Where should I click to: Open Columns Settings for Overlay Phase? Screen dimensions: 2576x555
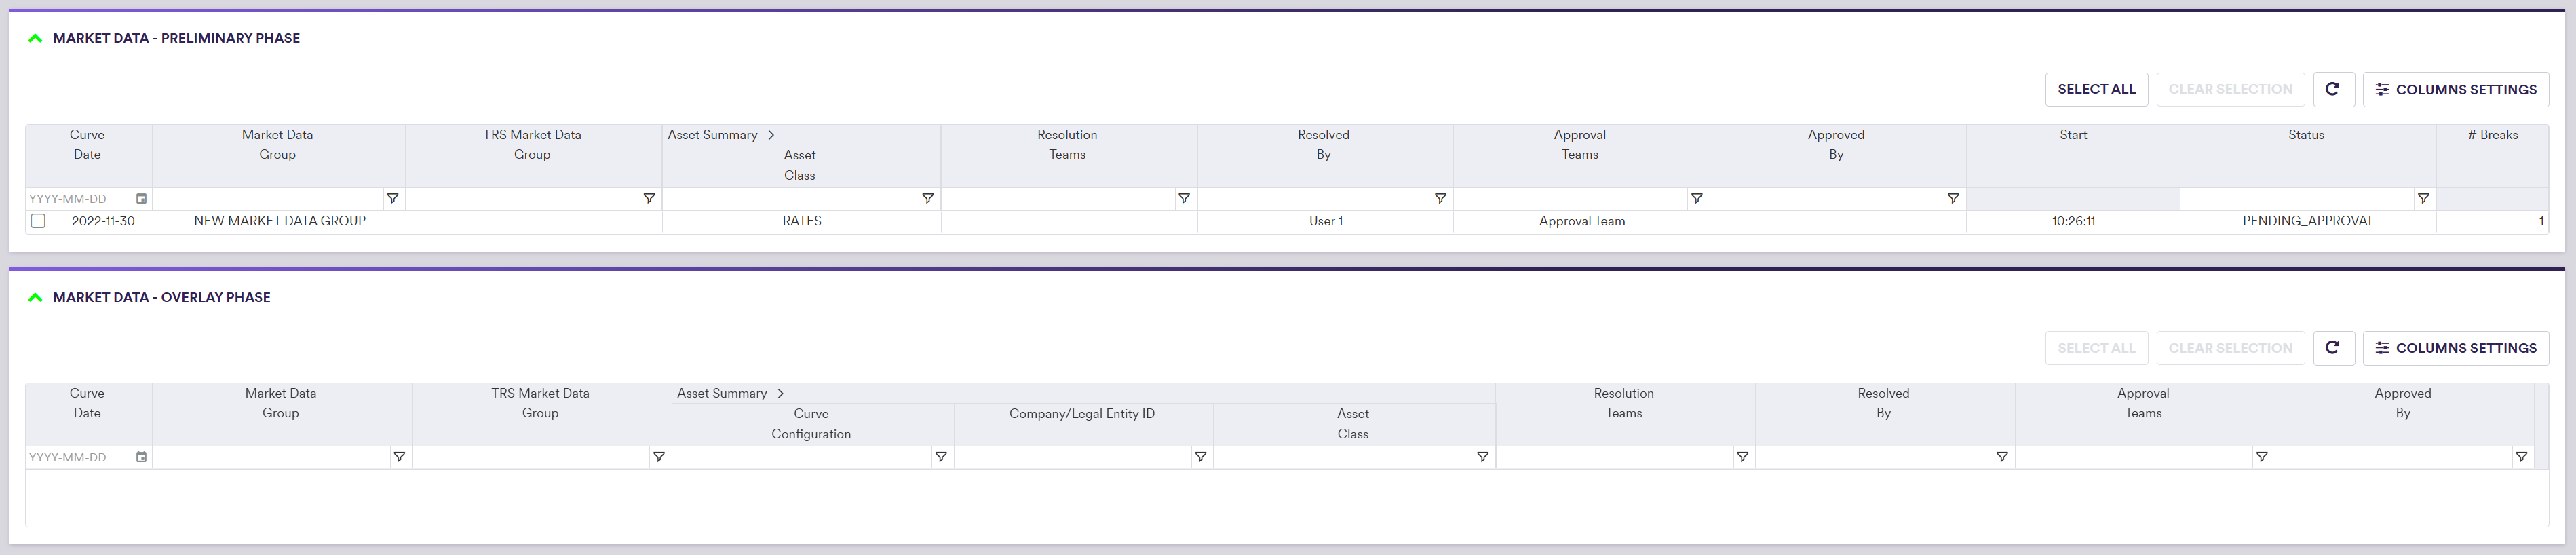(2455, 348)
